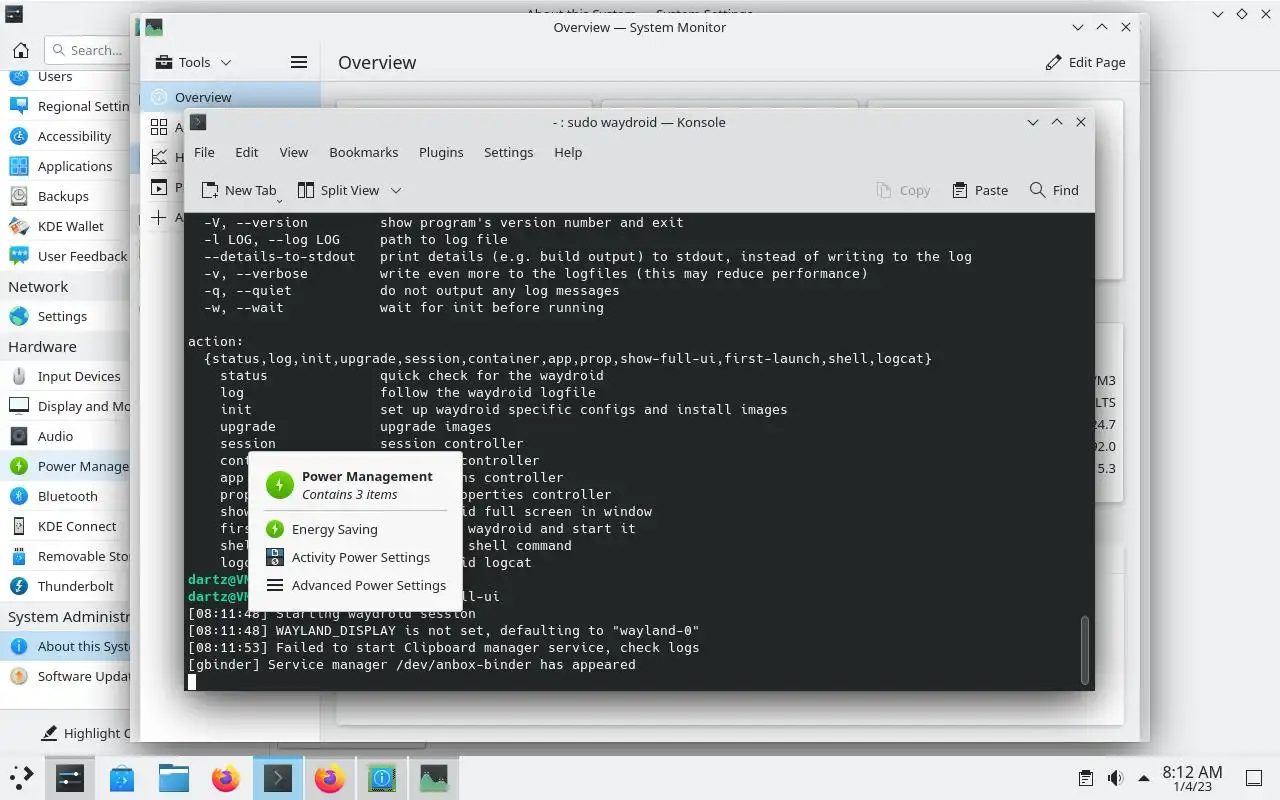Click the Konsole terminal icon in title bar
The image size is (1280, 800).
point(198,122)
